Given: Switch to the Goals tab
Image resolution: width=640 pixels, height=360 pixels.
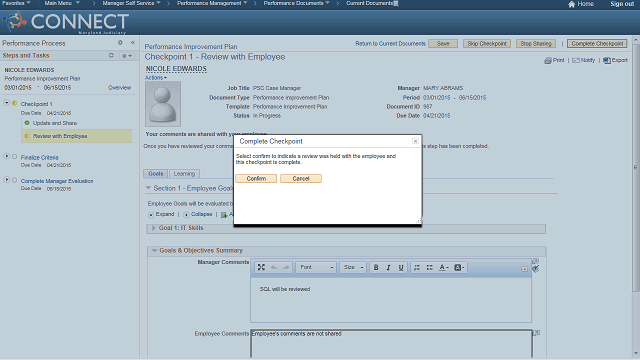Looking at the screenshot, I should coord(156,173).
